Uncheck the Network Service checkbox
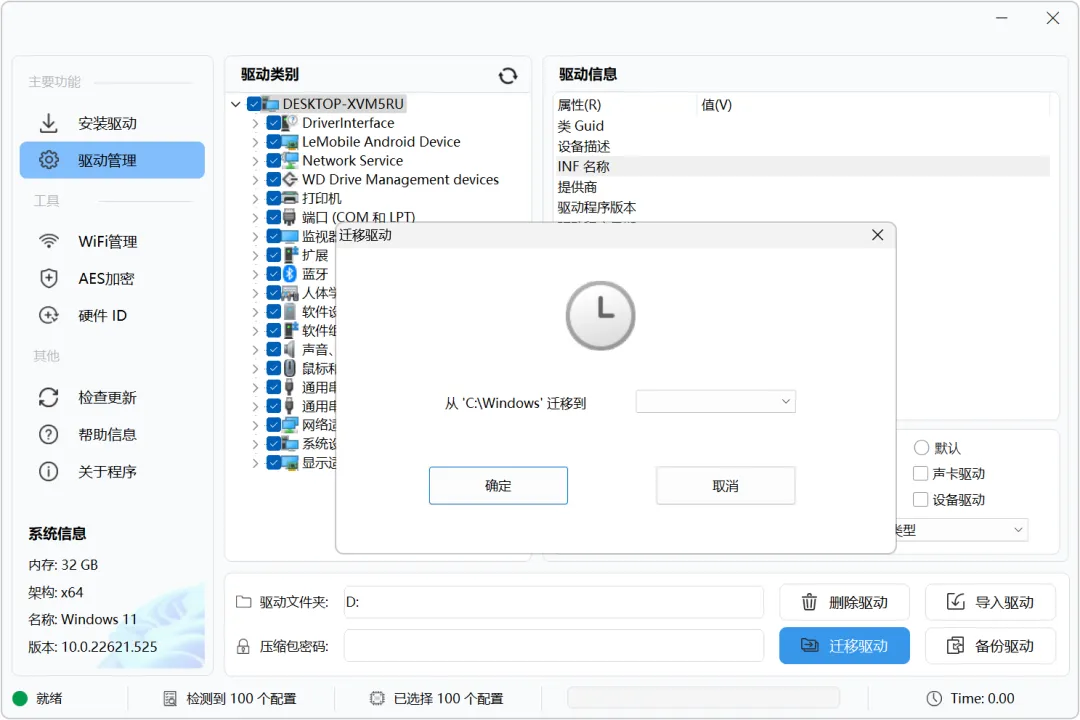Screen dimensions: 1080x720 (273, 161)
